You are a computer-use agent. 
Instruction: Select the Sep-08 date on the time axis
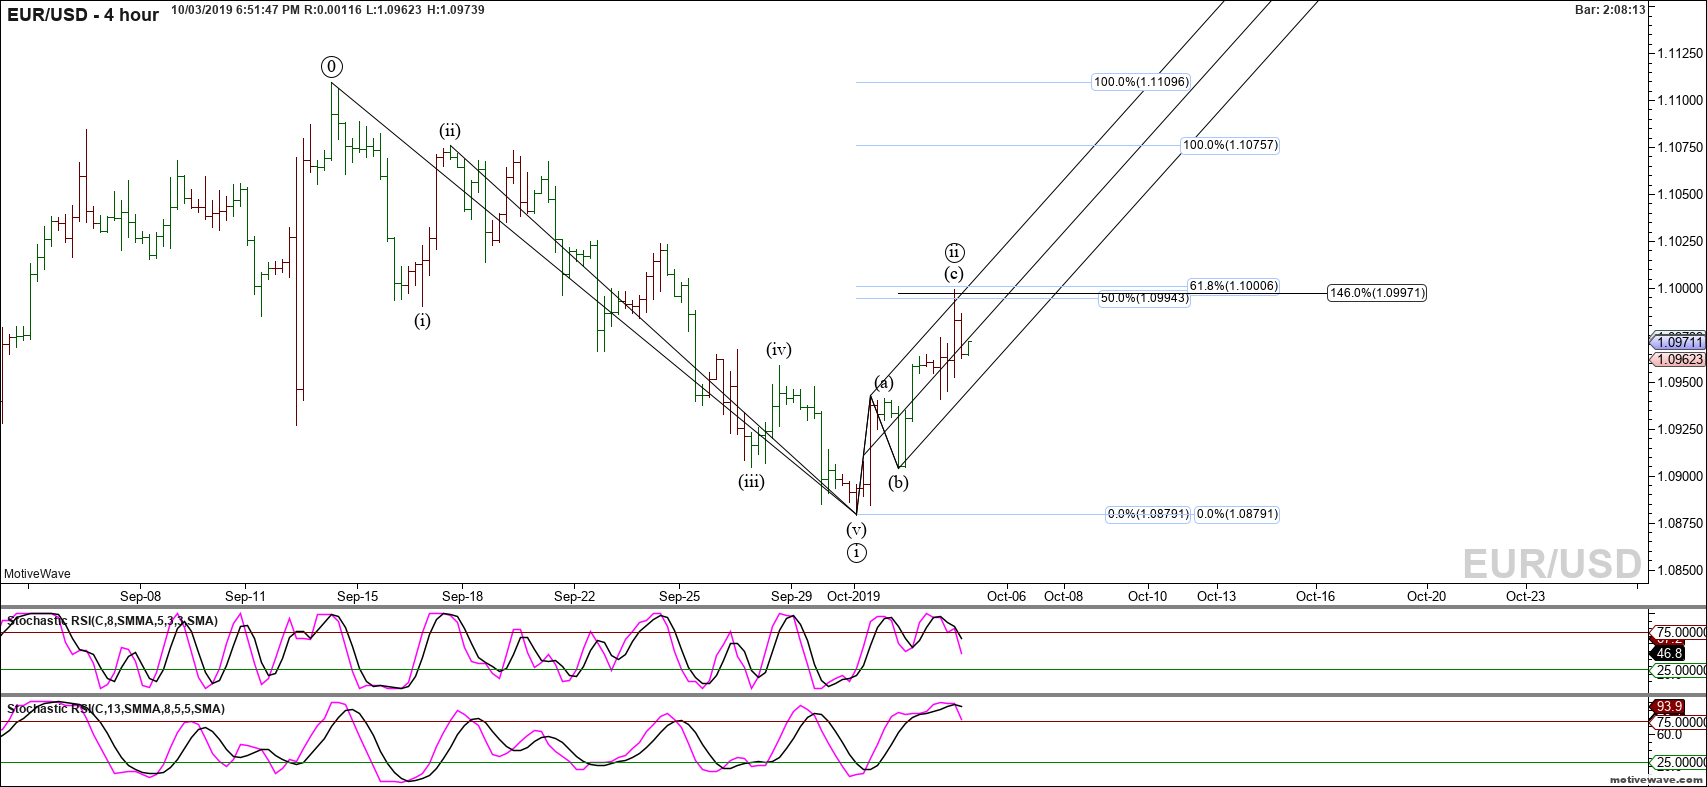coord(141,596)
